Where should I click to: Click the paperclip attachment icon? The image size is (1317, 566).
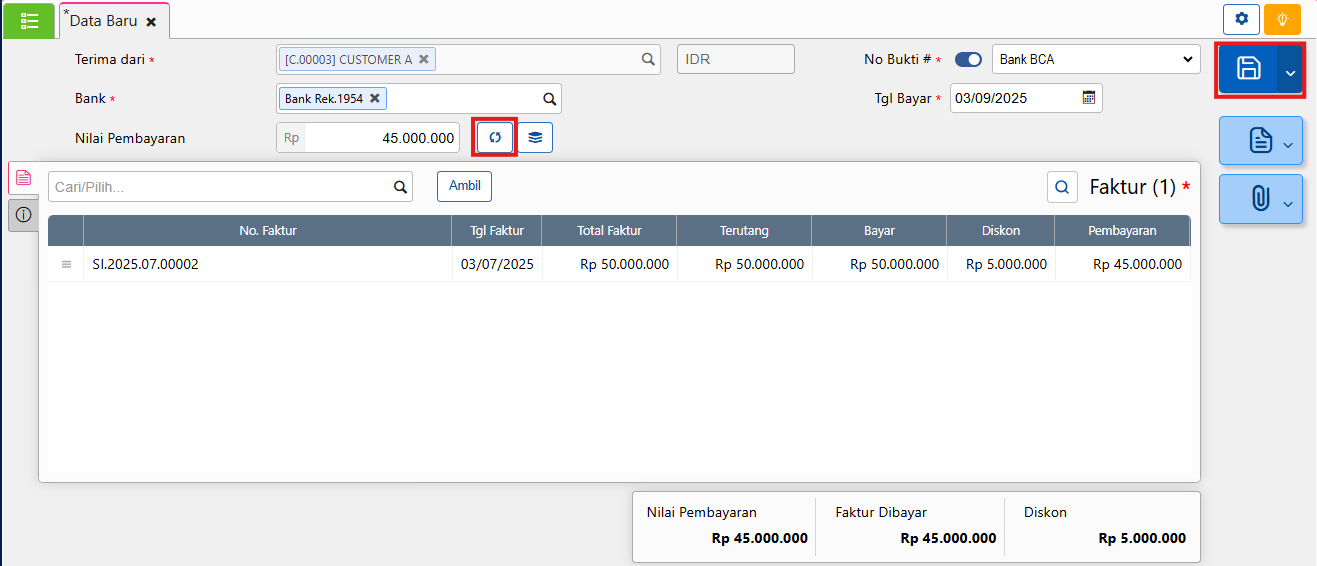pyautogui.click(x=1260, y=199)
